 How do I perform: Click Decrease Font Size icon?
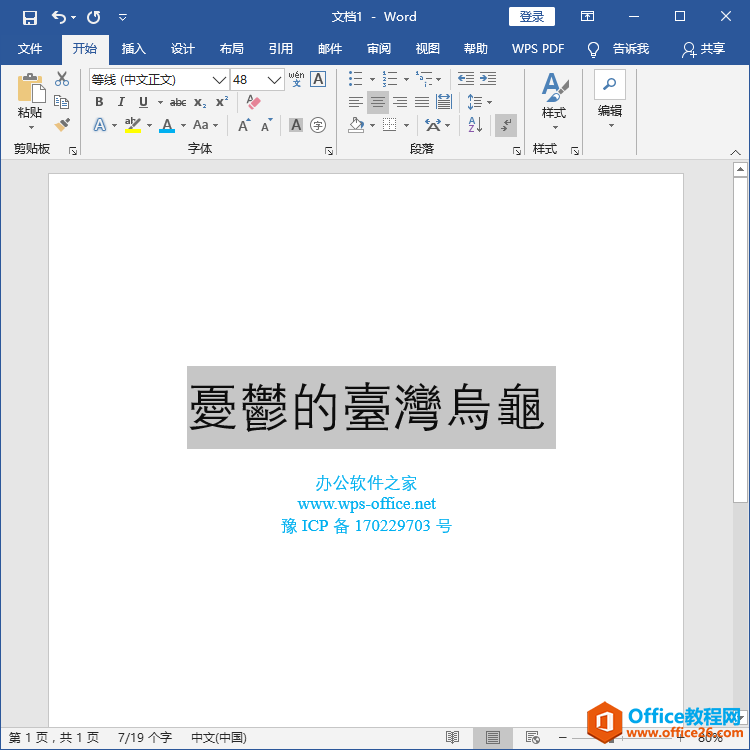tap(266, 125)
